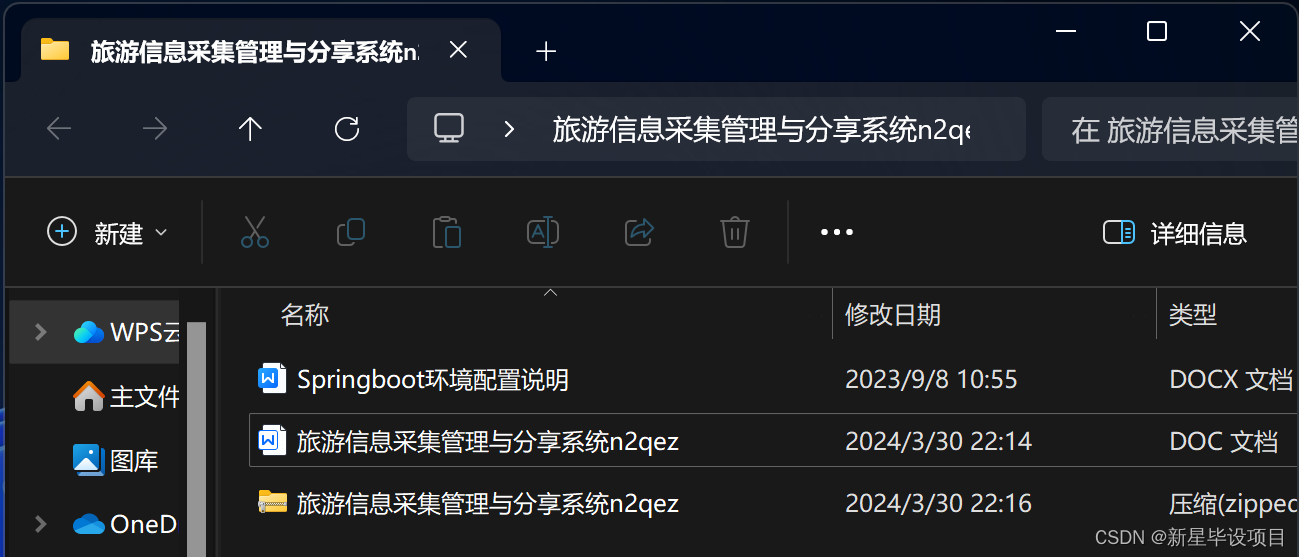Image resolution: width=1299 pixels, height=557 pixels.
Task: Click the Copy icon in toolbar
Action: coord(351,233)
